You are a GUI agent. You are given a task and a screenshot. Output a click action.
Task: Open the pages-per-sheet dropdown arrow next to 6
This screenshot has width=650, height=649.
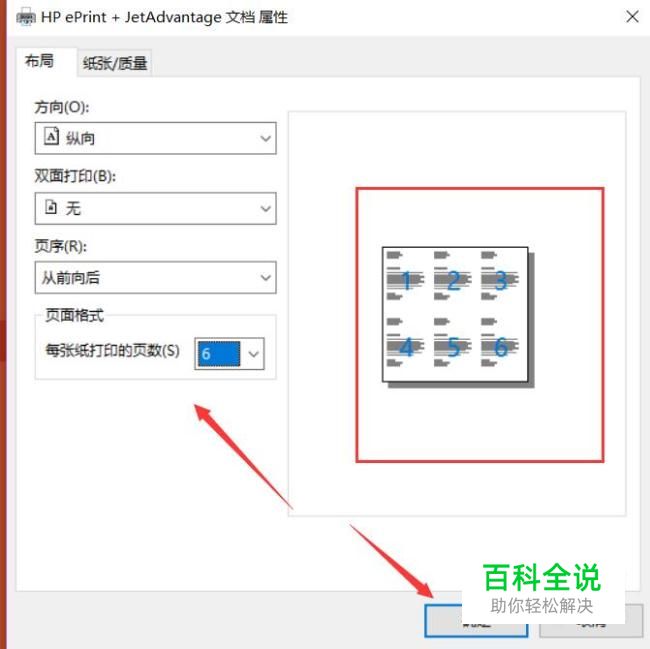coord(253,354)
